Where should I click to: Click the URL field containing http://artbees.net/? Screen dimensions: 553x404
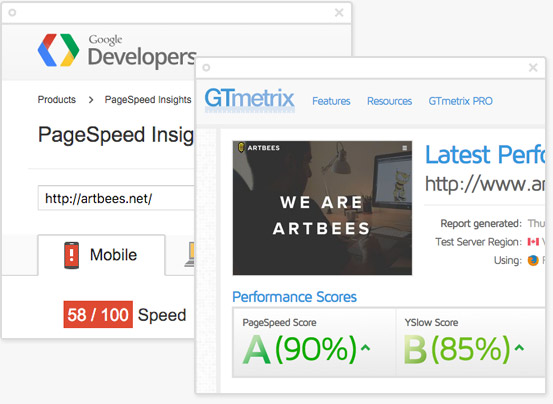coord(116,198)
